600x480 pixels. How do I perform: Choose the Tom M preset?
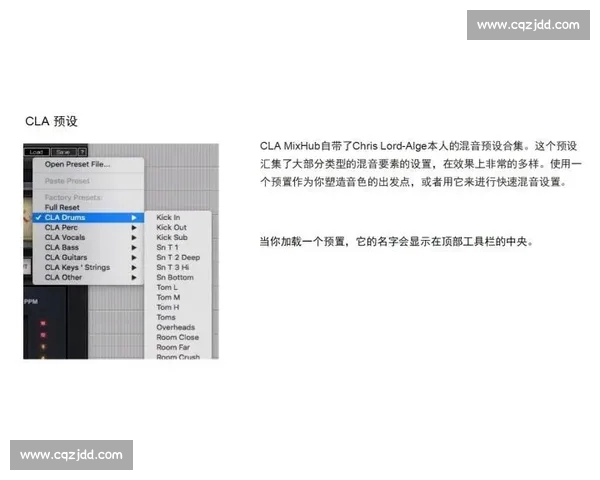pos(178,297)
